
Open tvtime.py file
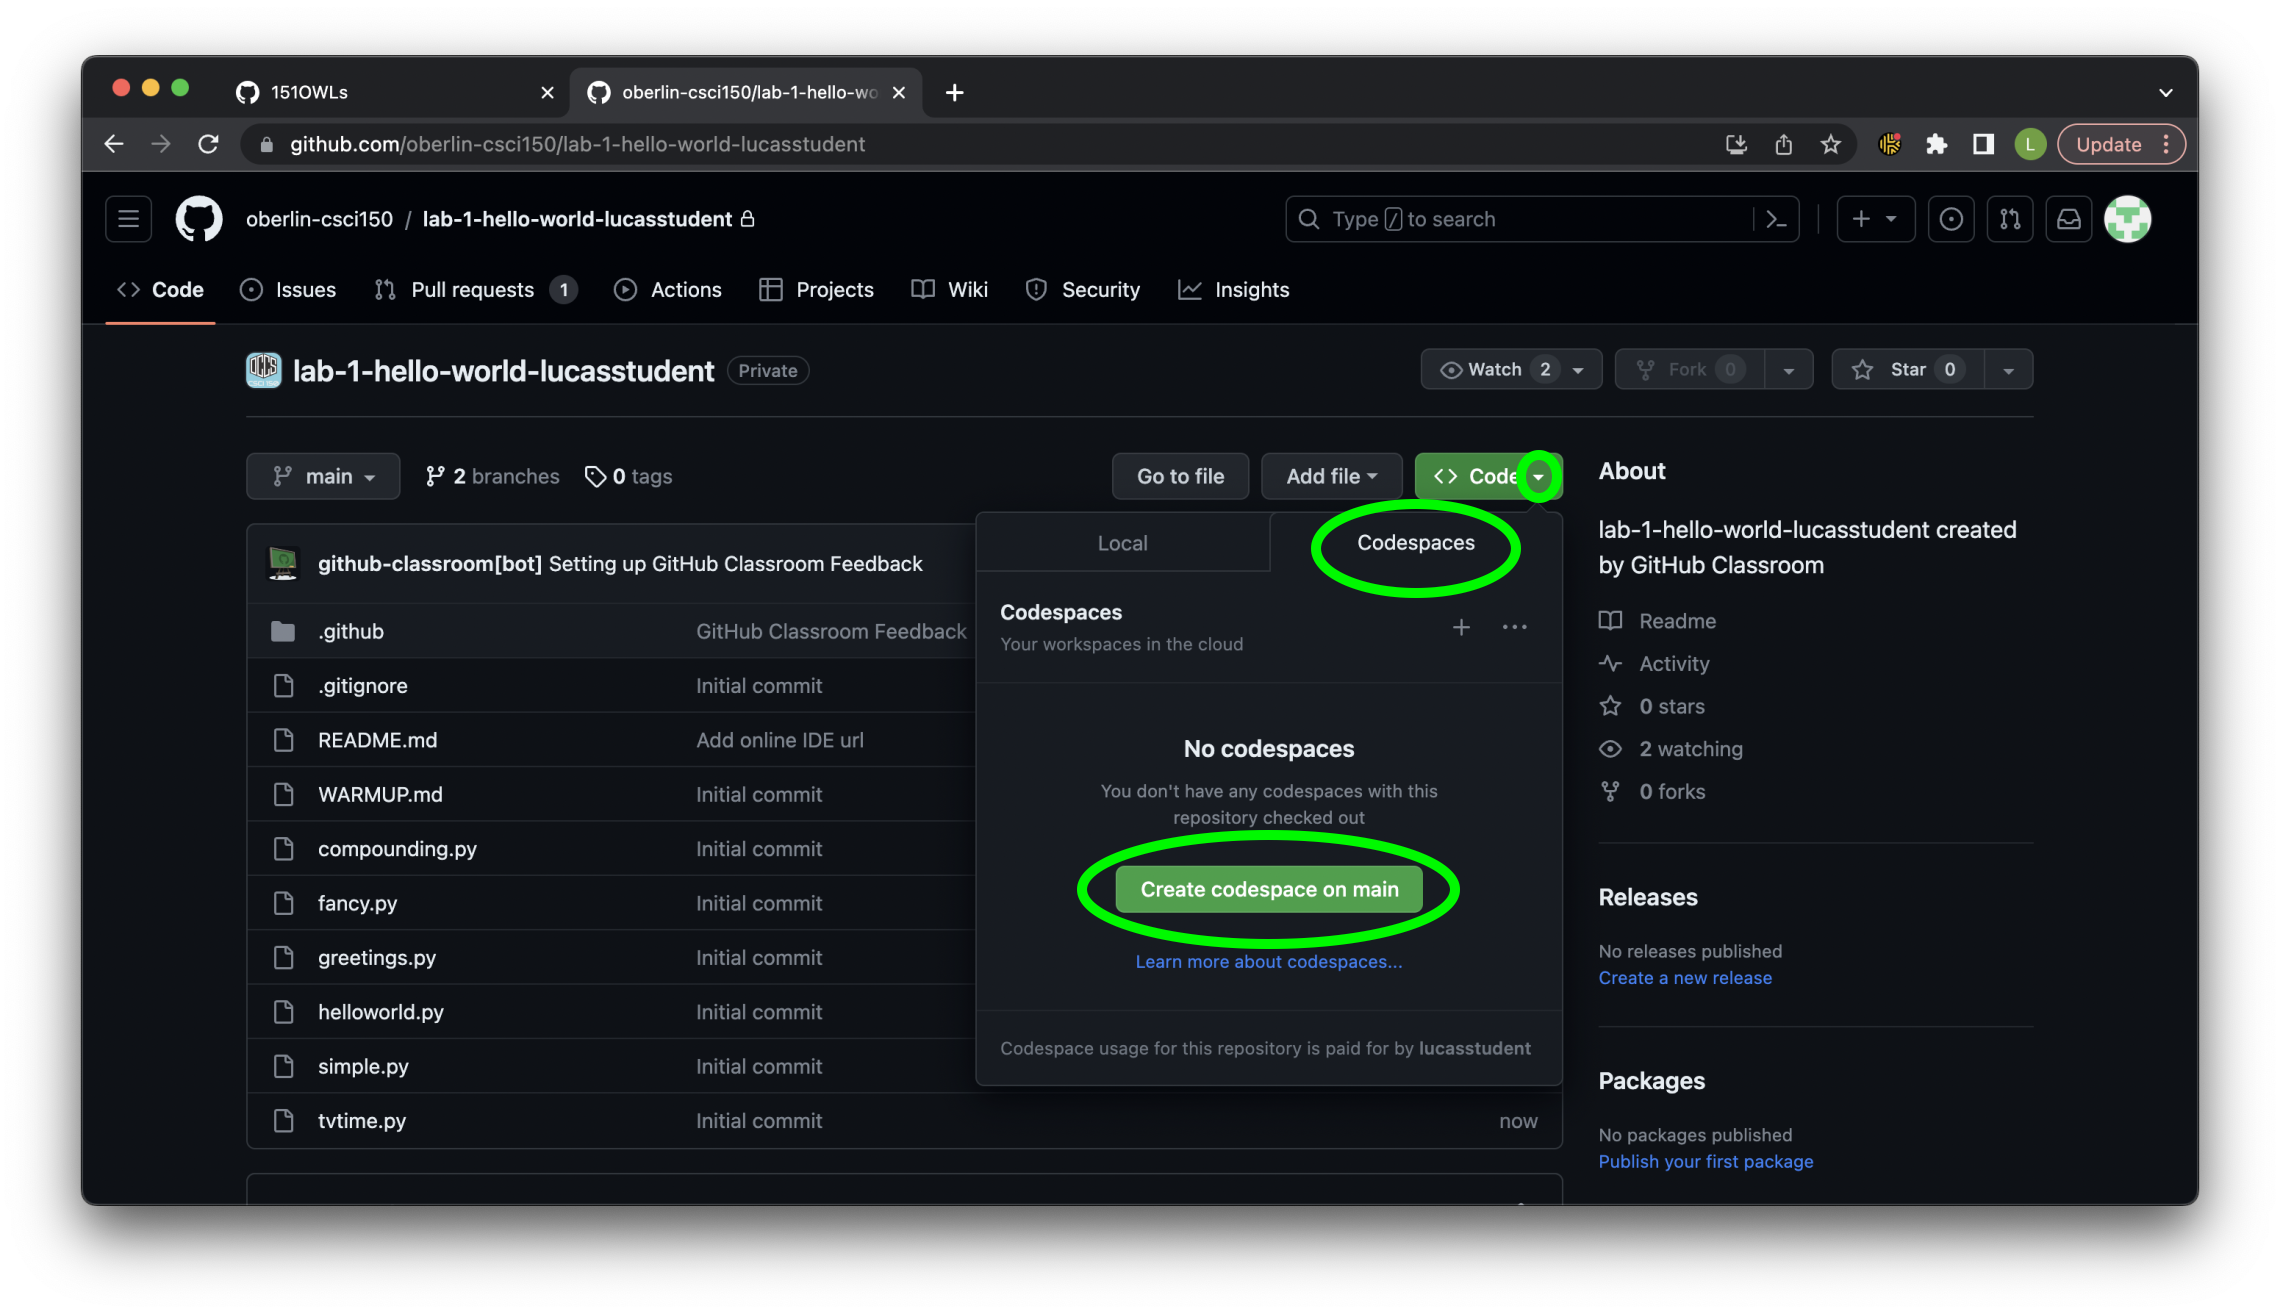pos(362,1121)
